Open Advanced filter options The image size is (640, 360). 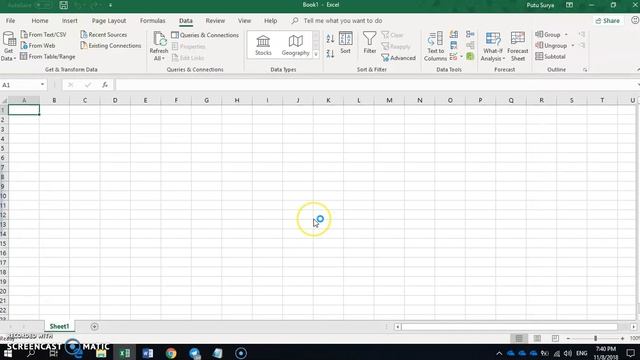398,58
